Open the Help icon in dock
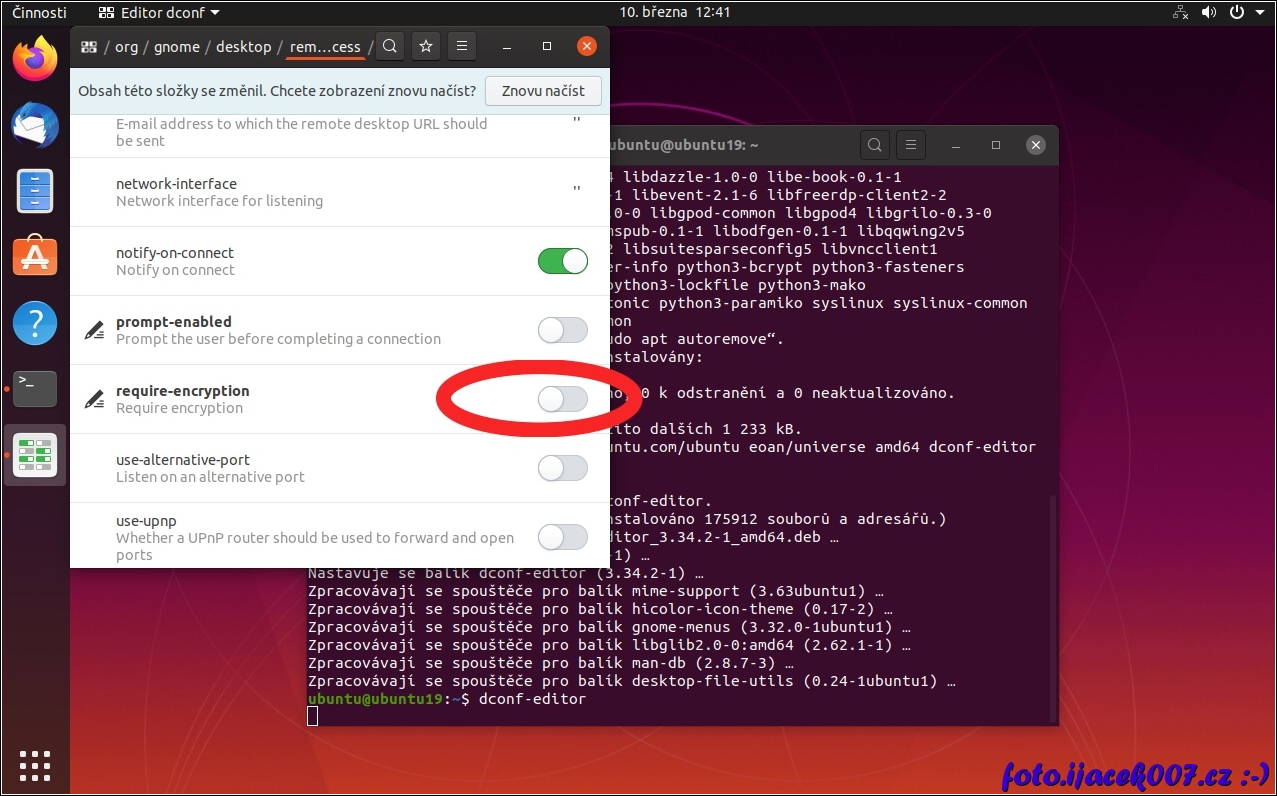 pyautogui.click(x=35, y=323)
